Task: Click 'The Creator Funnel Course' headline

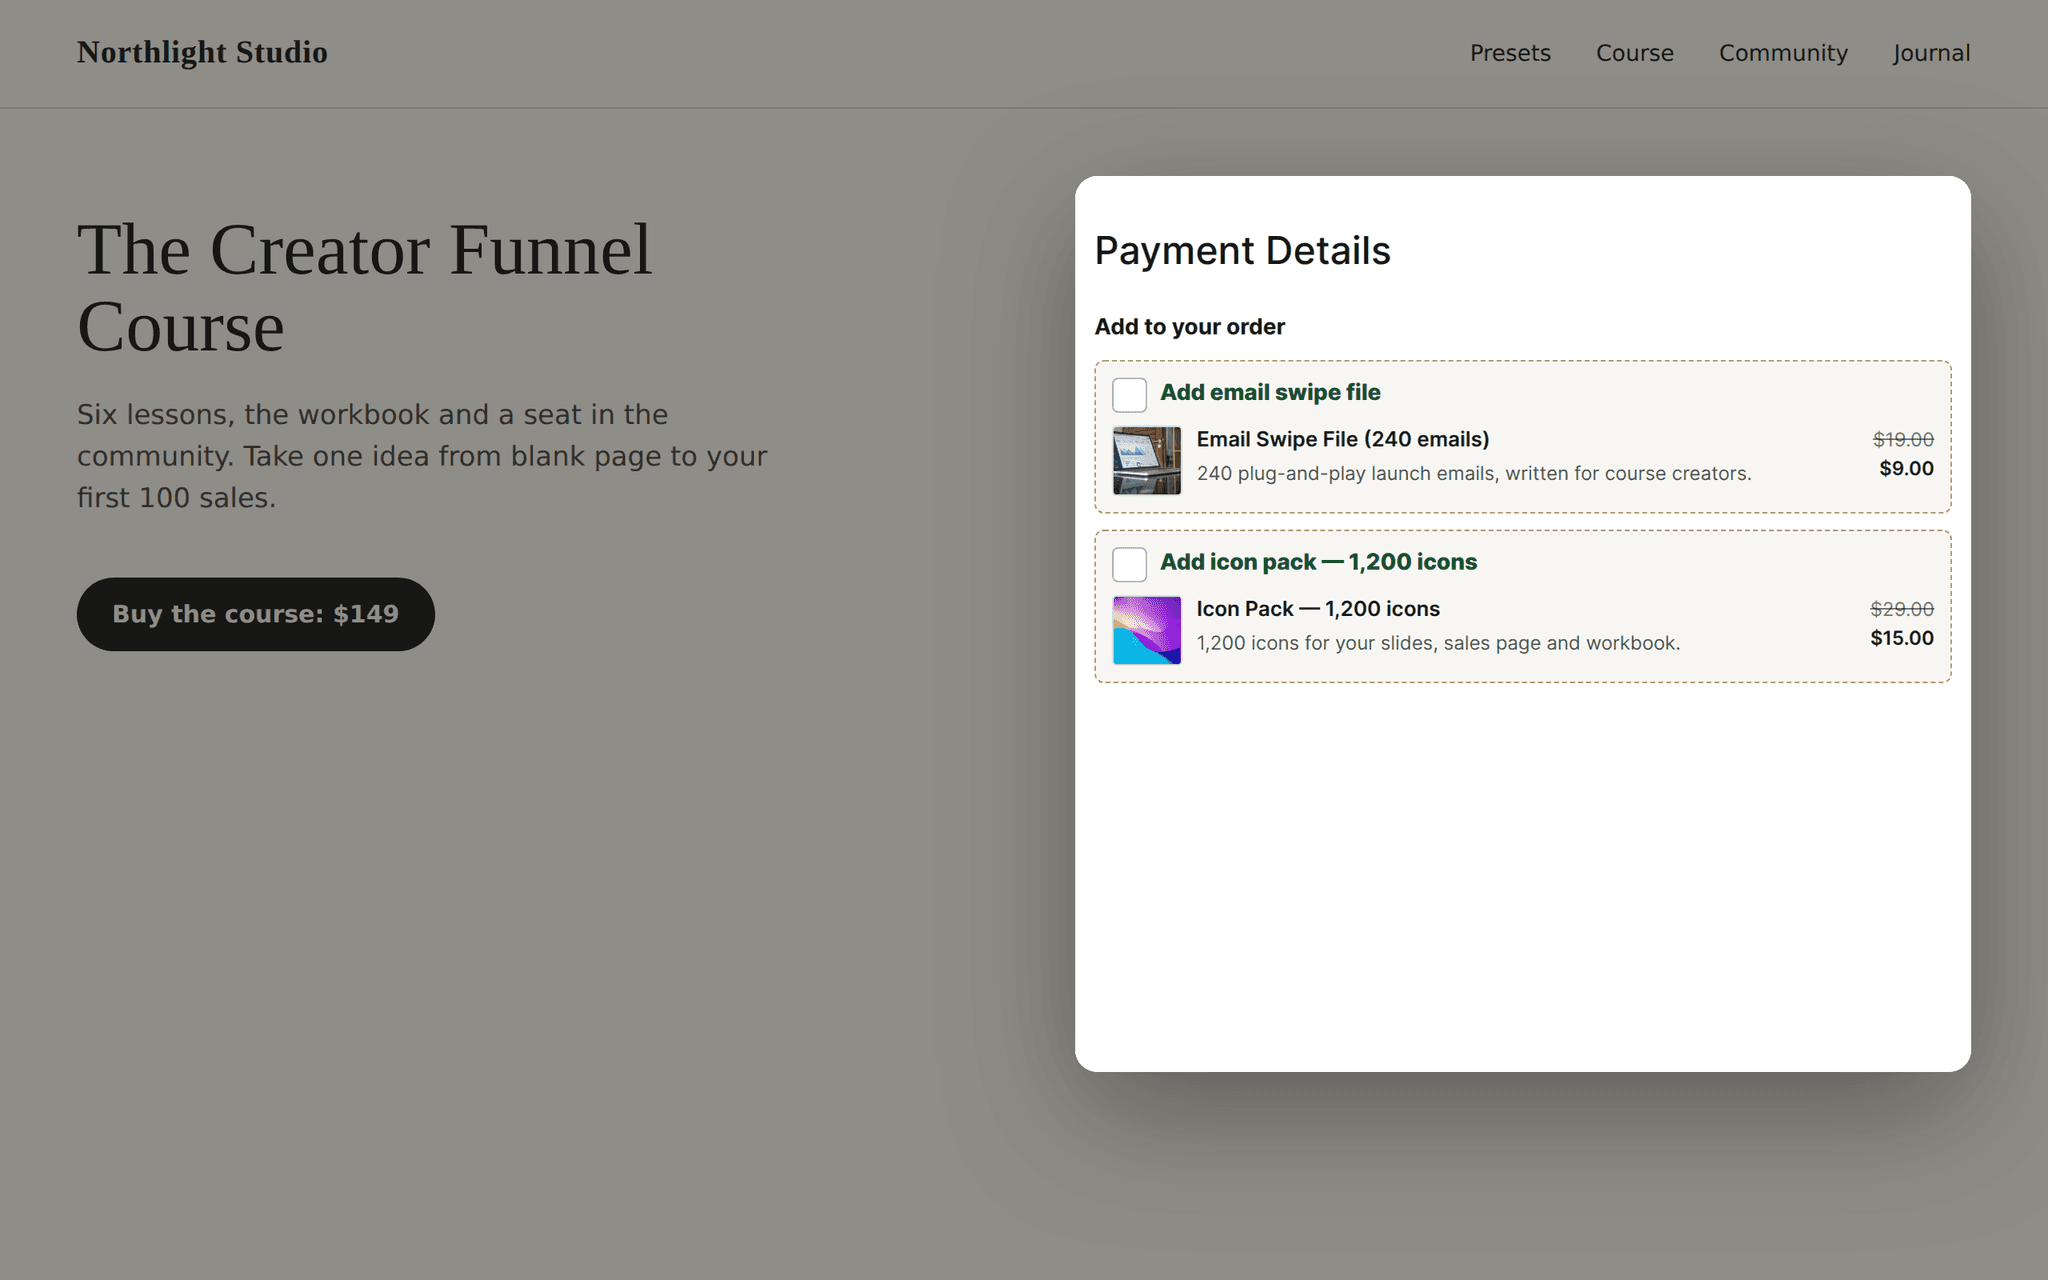Action: point(364,288)
